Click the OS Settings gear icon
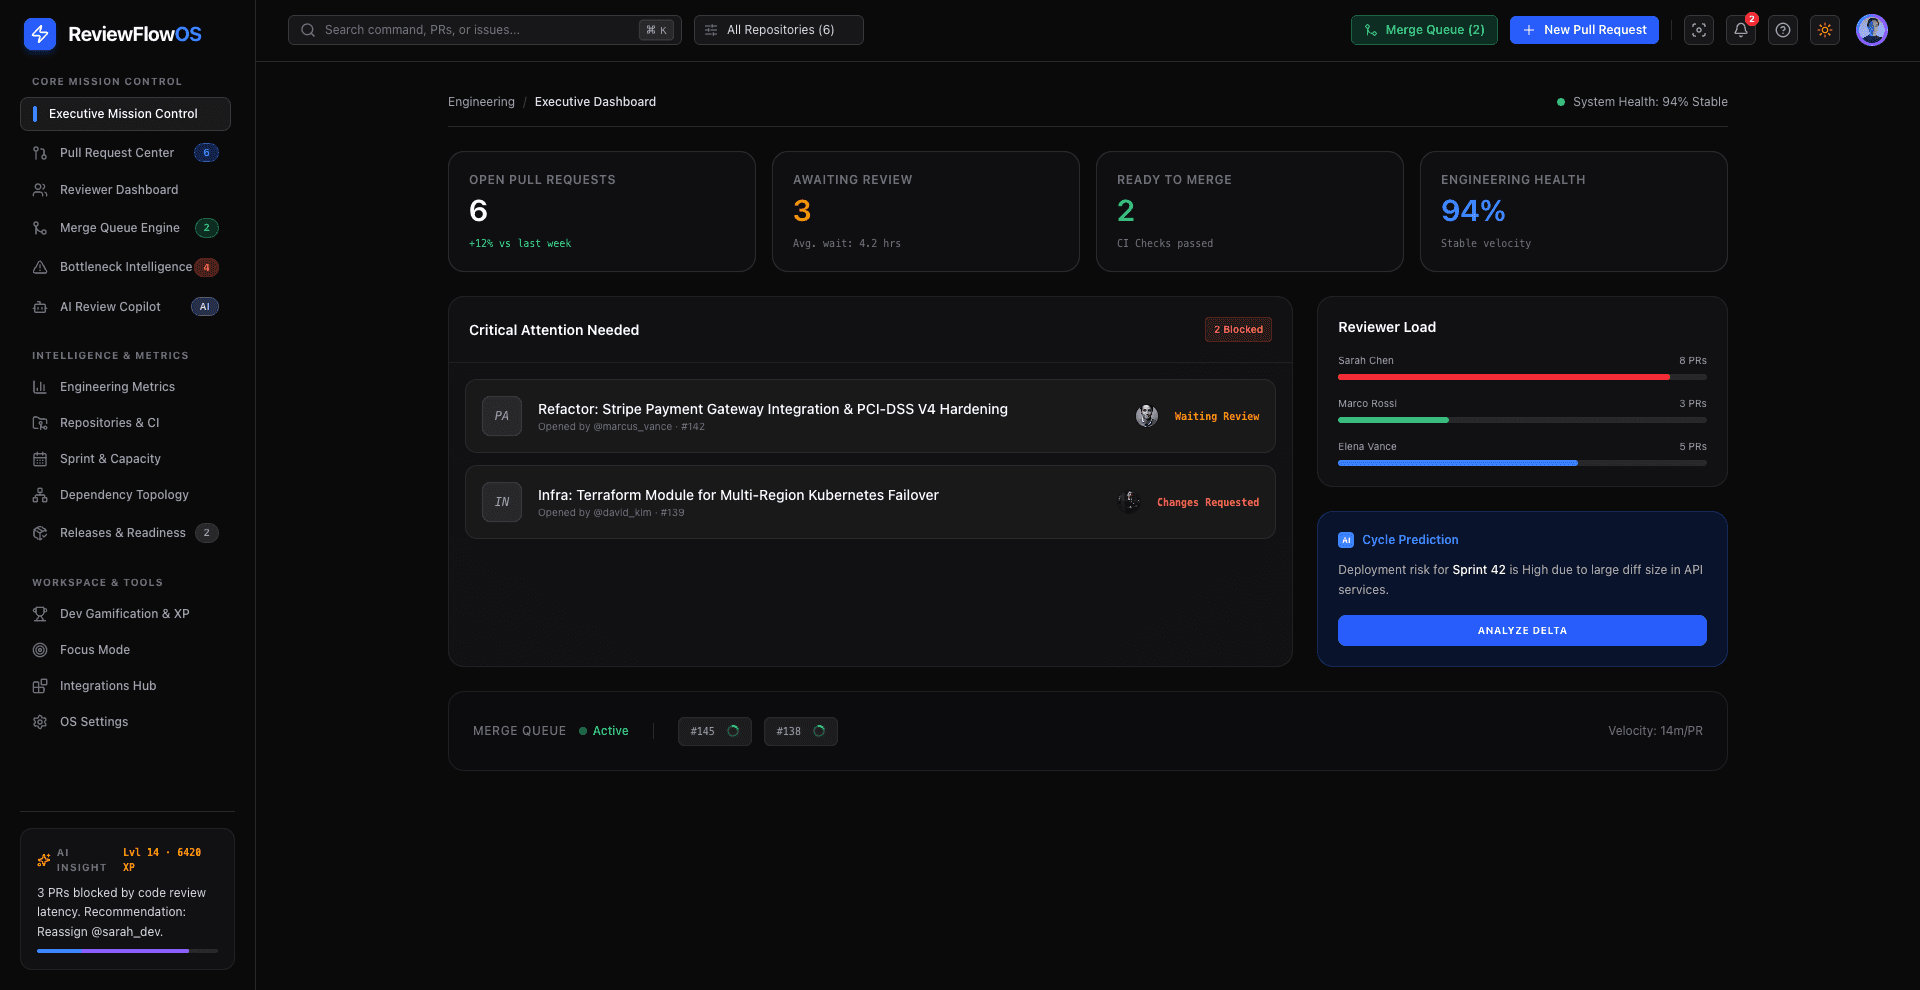This screenshot has width=1920, height=990. click(x=40, y=722)
